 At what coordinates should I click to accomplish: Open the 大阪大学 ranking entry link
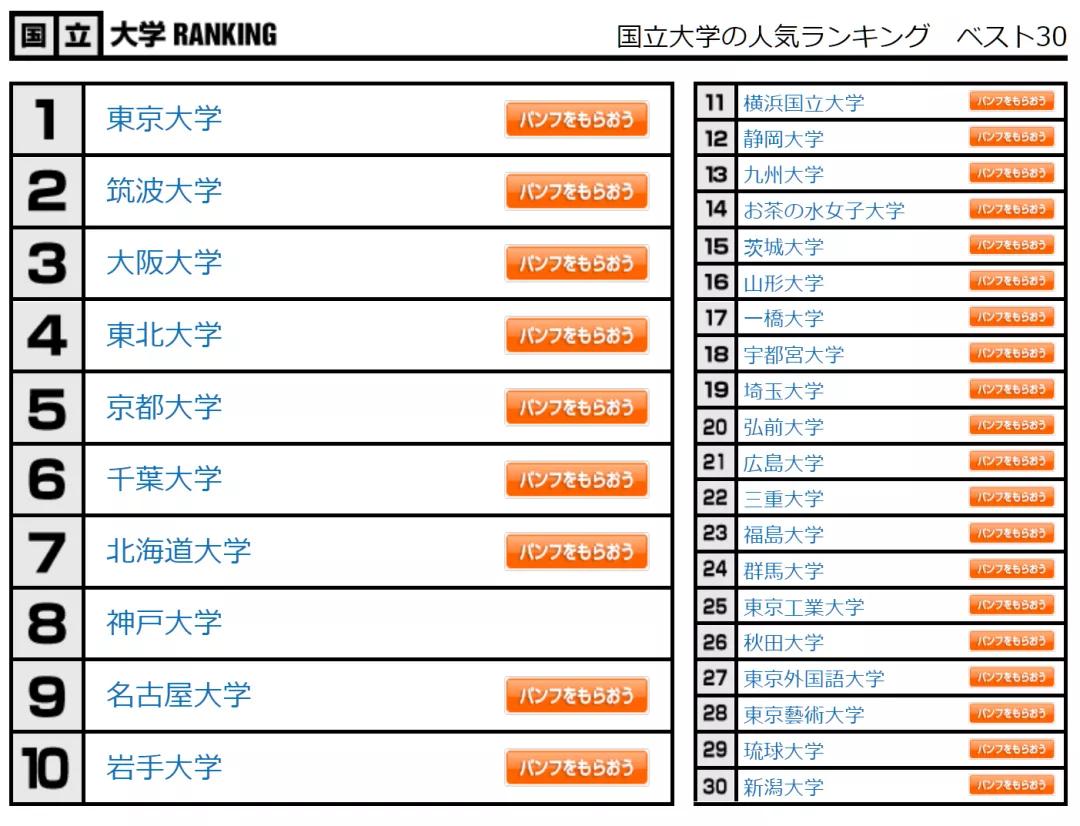coord(164,263)
